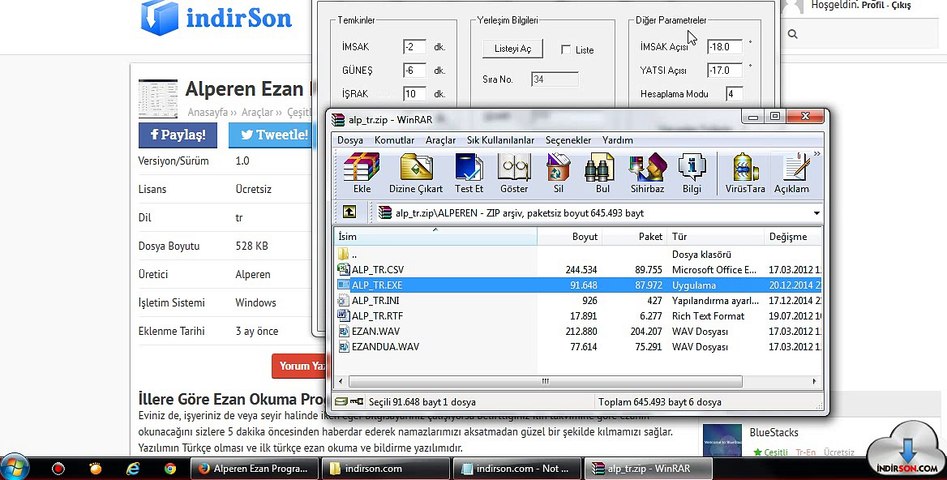Click the Profil link
Screen dimensions: 947x480
(873, 5)
